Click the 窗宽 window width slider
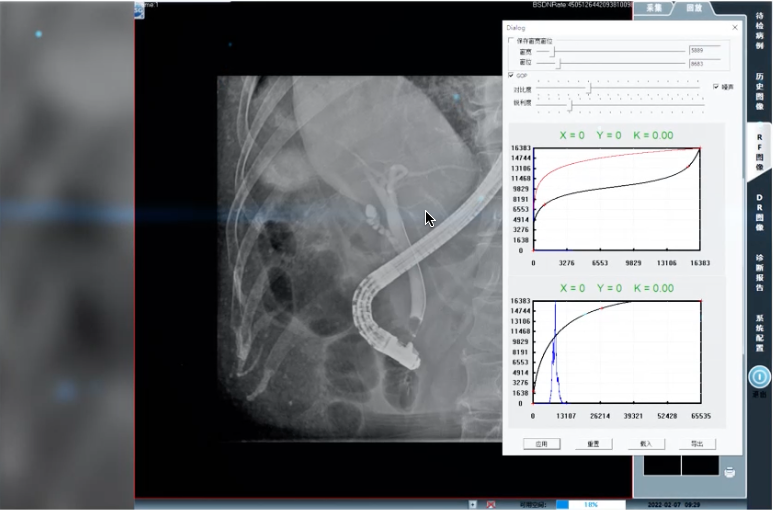The height and width of the screenshot is (510, 773). [x=611, y=51]
